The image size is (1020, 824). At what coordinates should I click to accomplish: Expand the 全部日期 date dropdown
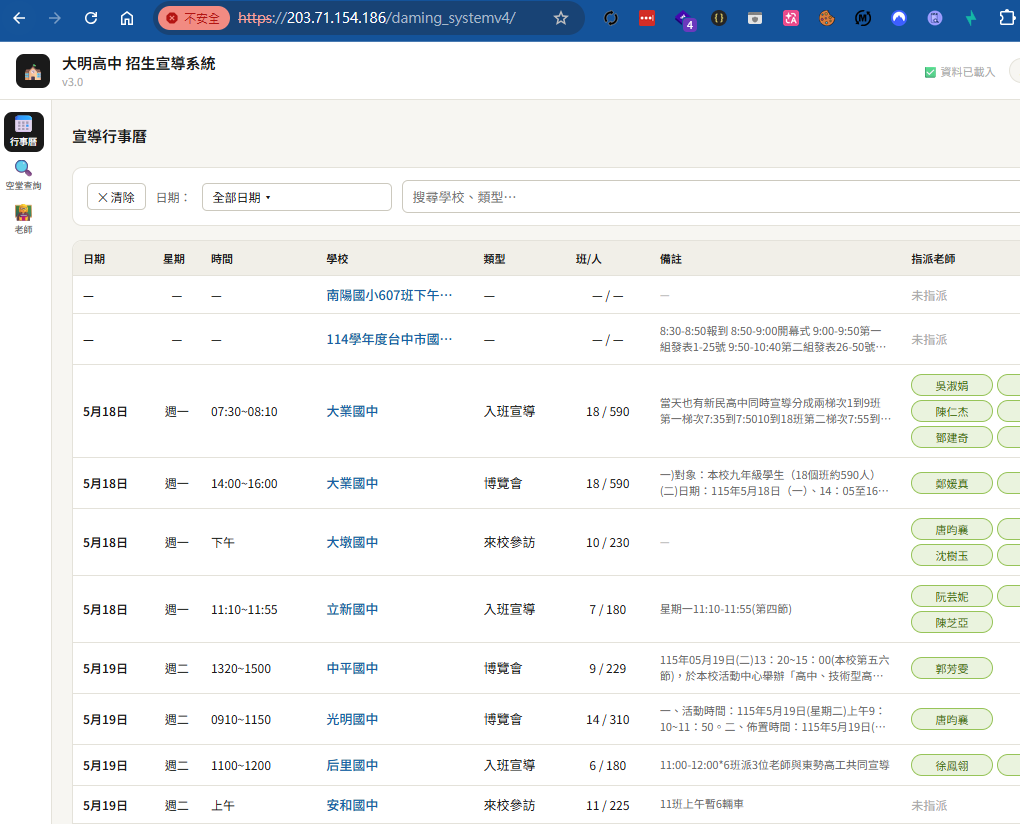pos(297,197)
